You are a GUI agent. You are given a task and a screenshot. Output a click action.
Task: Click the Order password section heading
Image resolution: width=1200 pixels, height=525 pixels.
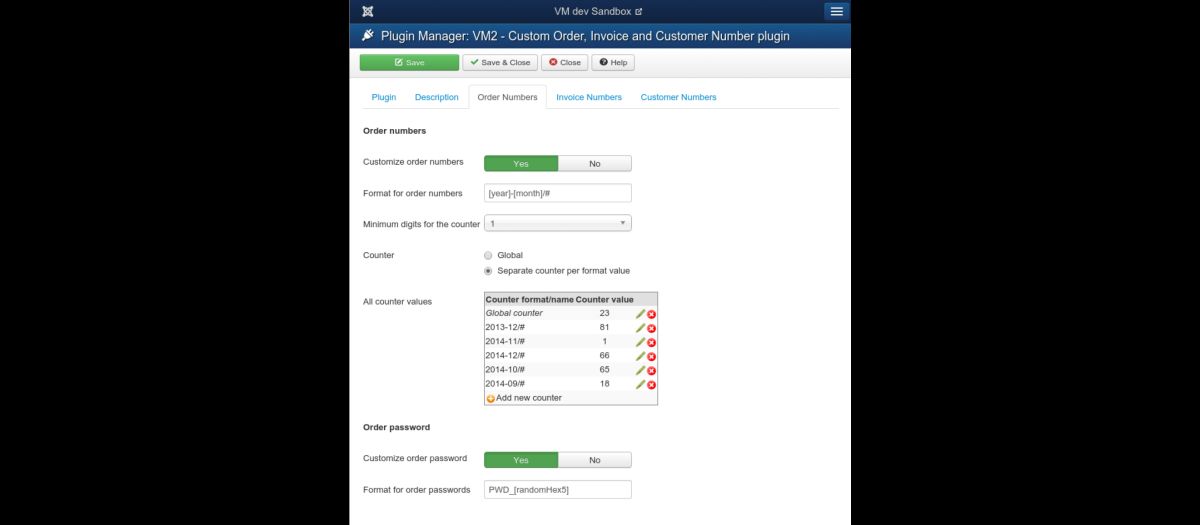click(x=396, y=427)
